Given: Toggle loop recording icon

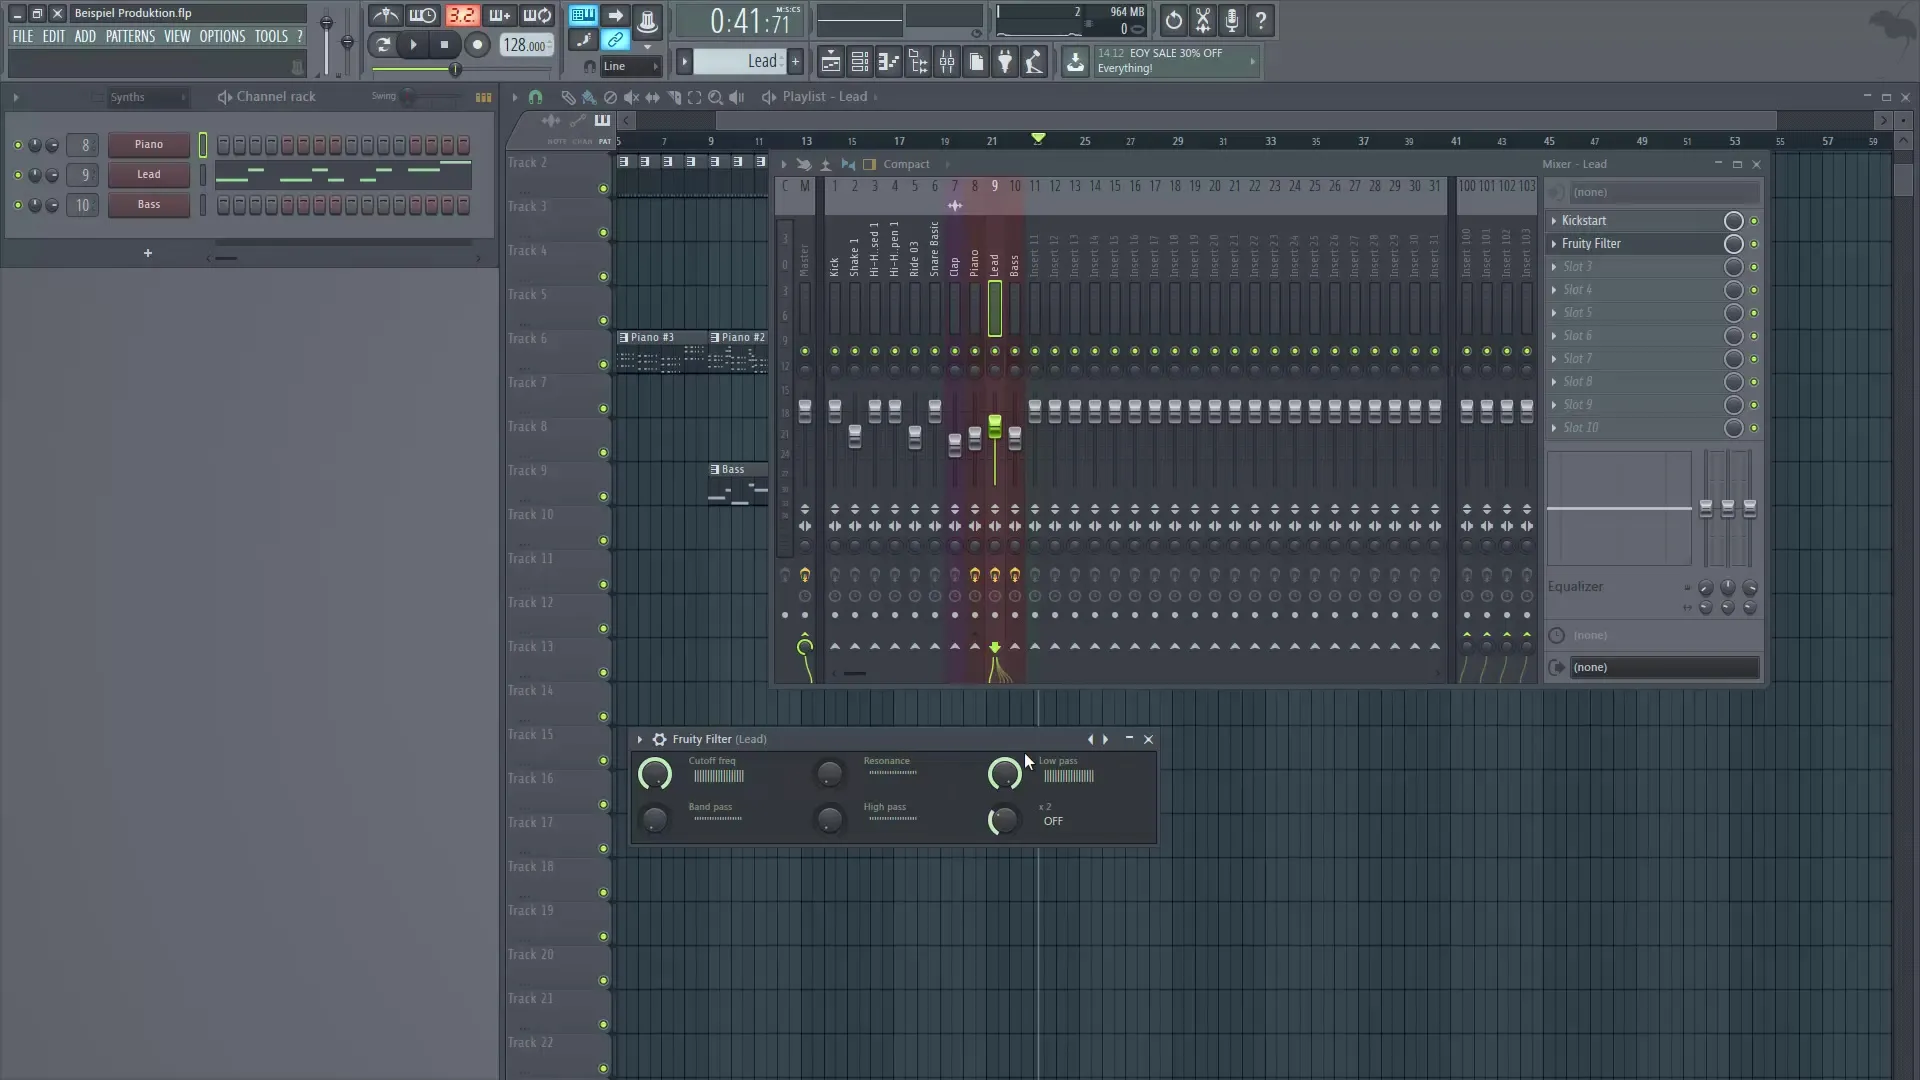Looking at the screenshot, I should [x=537, y=16].
